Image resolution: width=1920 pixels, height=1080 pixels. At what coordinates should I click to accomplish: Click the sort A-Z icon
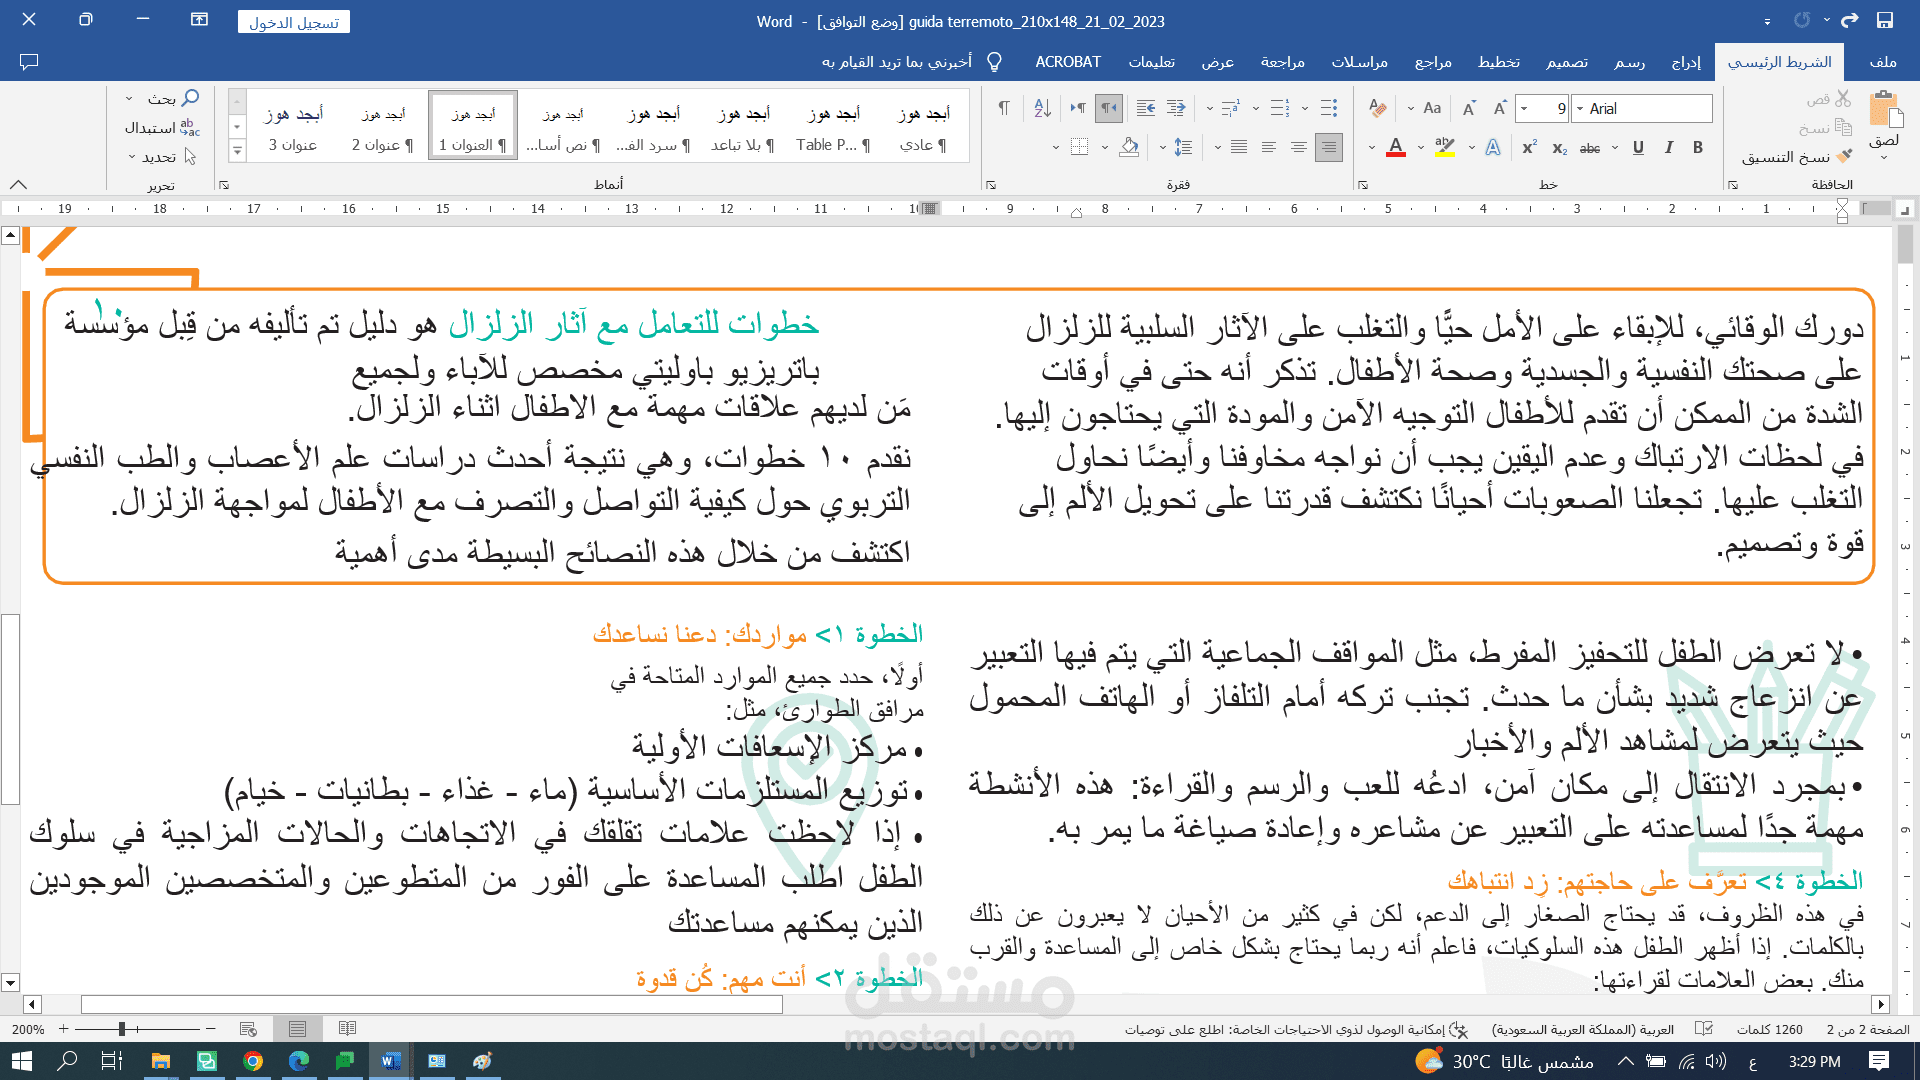coord(1042,108)
